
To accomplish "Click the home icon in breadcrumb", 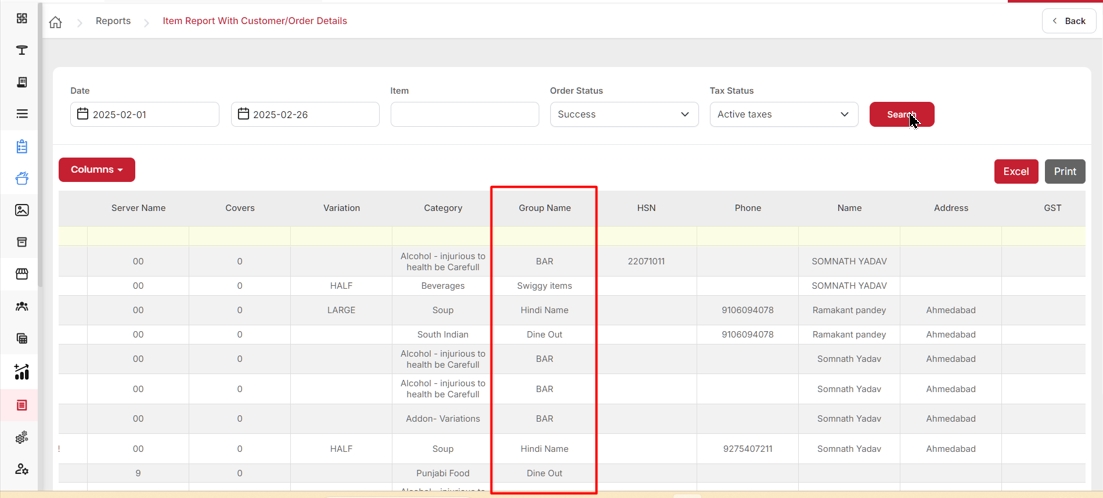I will (55, 22).
